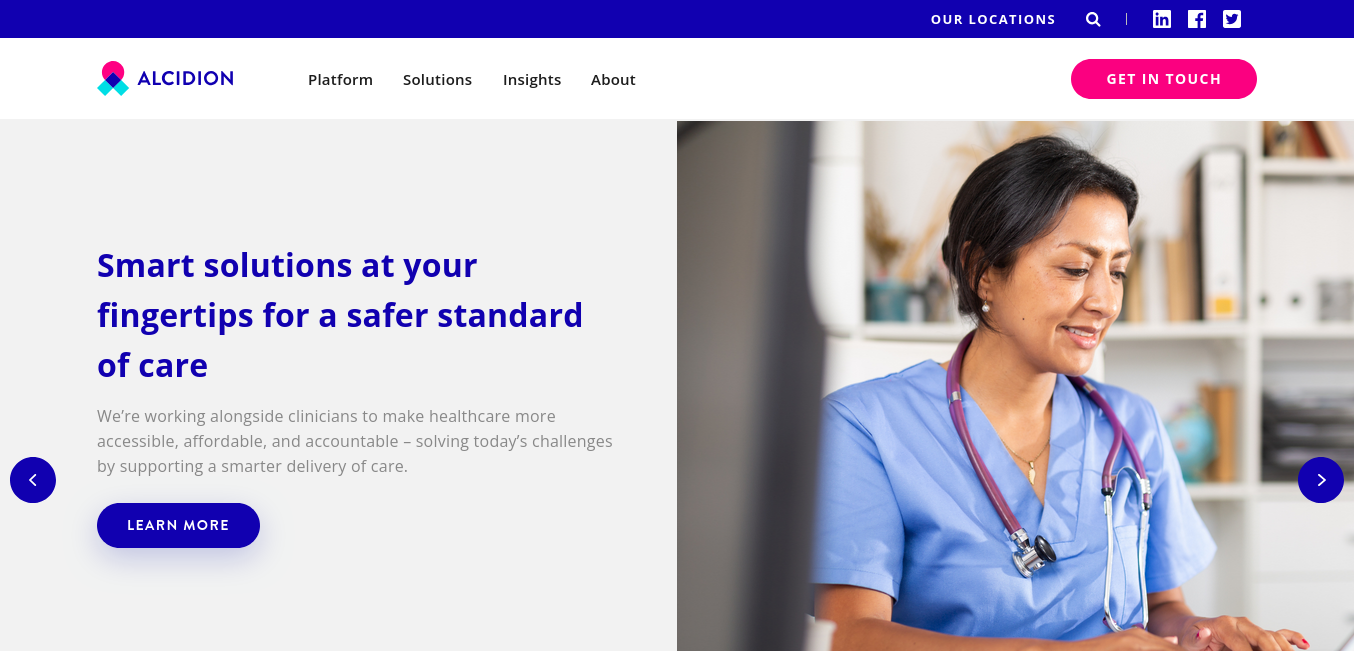Go to previous slide arrow
Screen dimensions: 1366x651
click(x=33, y=480)
